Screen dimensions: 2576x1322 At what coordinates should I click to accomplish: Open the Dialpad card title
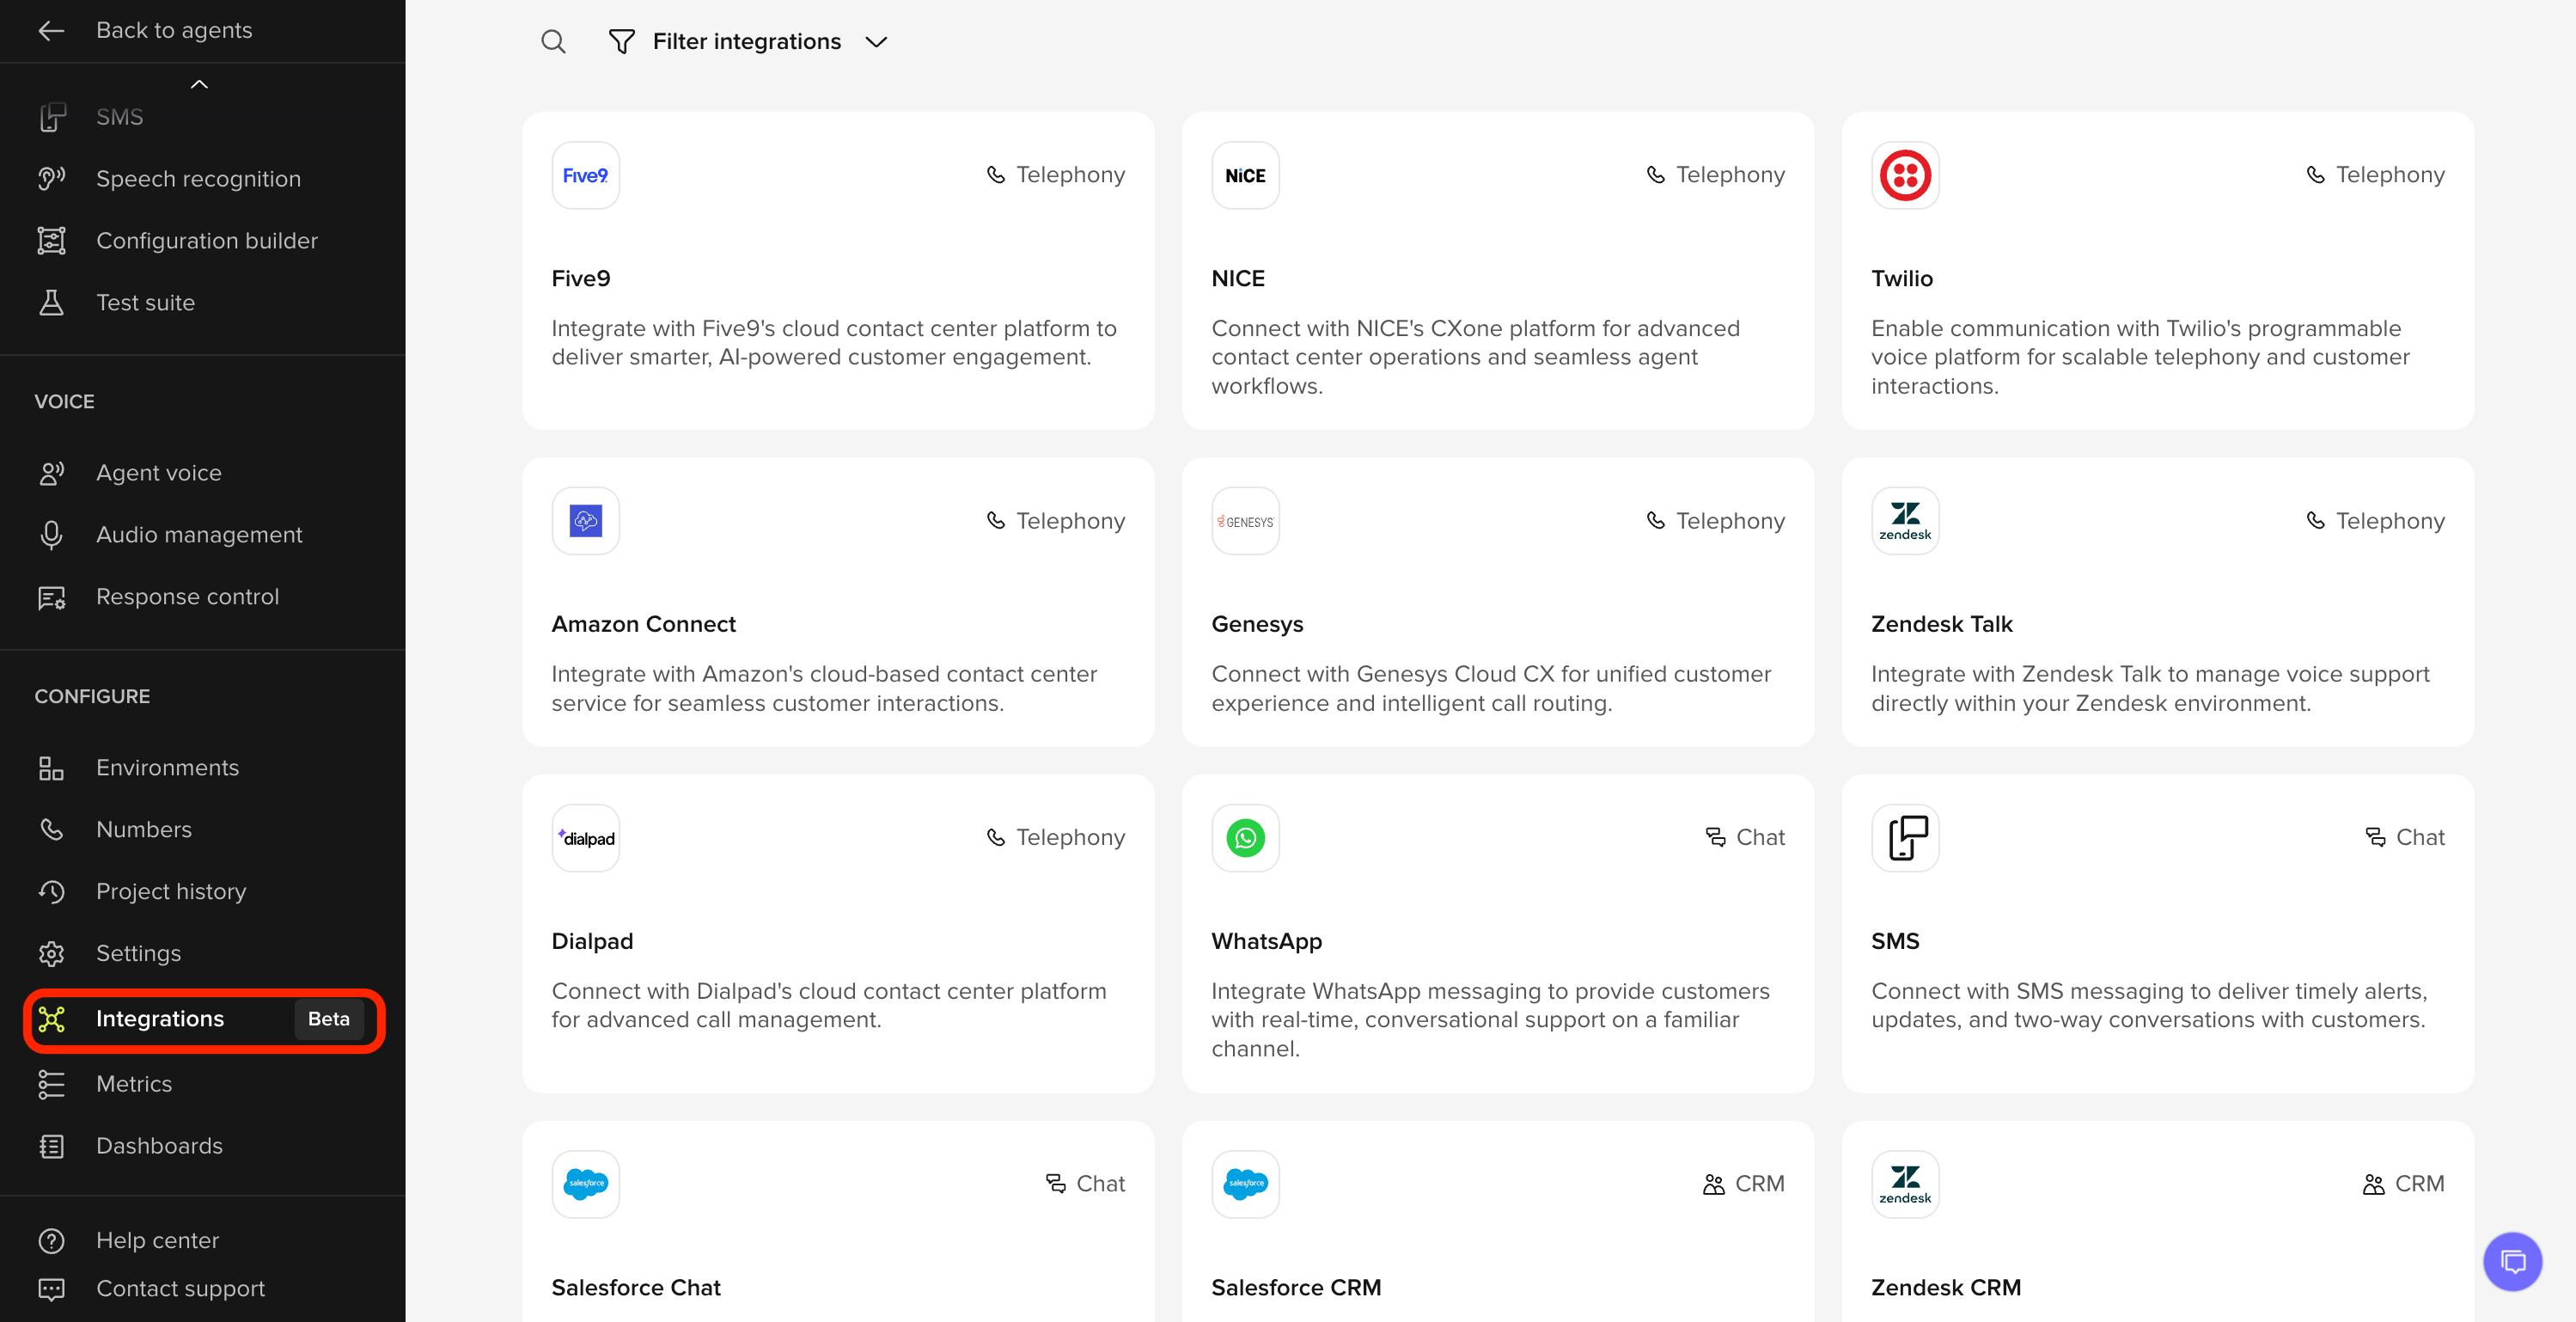[x=592, y=941]
